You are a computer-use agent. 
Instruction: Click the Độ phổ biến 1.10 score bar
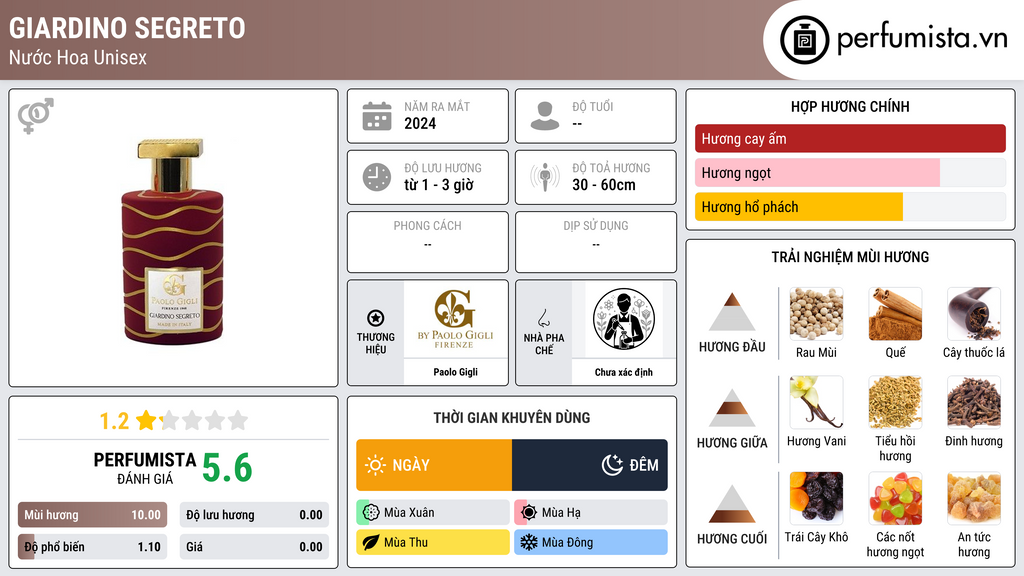[x=92, y=547]
